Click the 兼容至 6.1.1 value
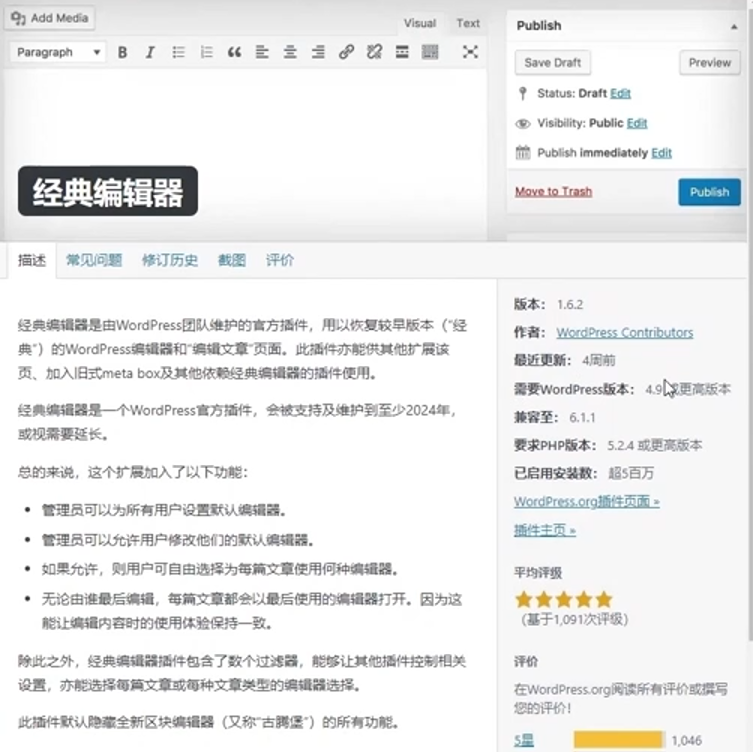Screen dimensions: 753x752 click(x=582, y=418)
